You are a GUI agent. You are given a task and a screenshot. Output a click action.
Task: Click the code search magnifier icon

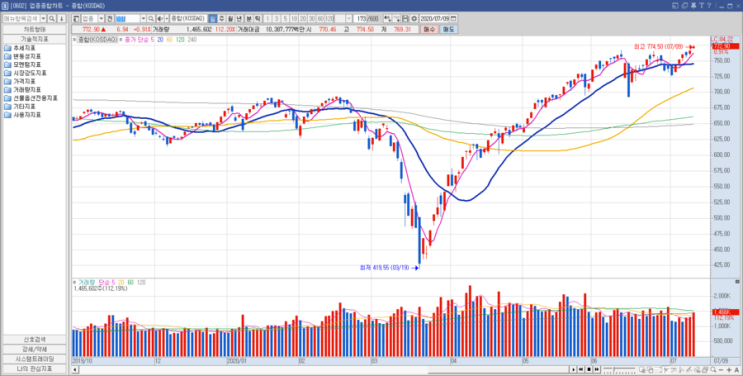point(151,18)
